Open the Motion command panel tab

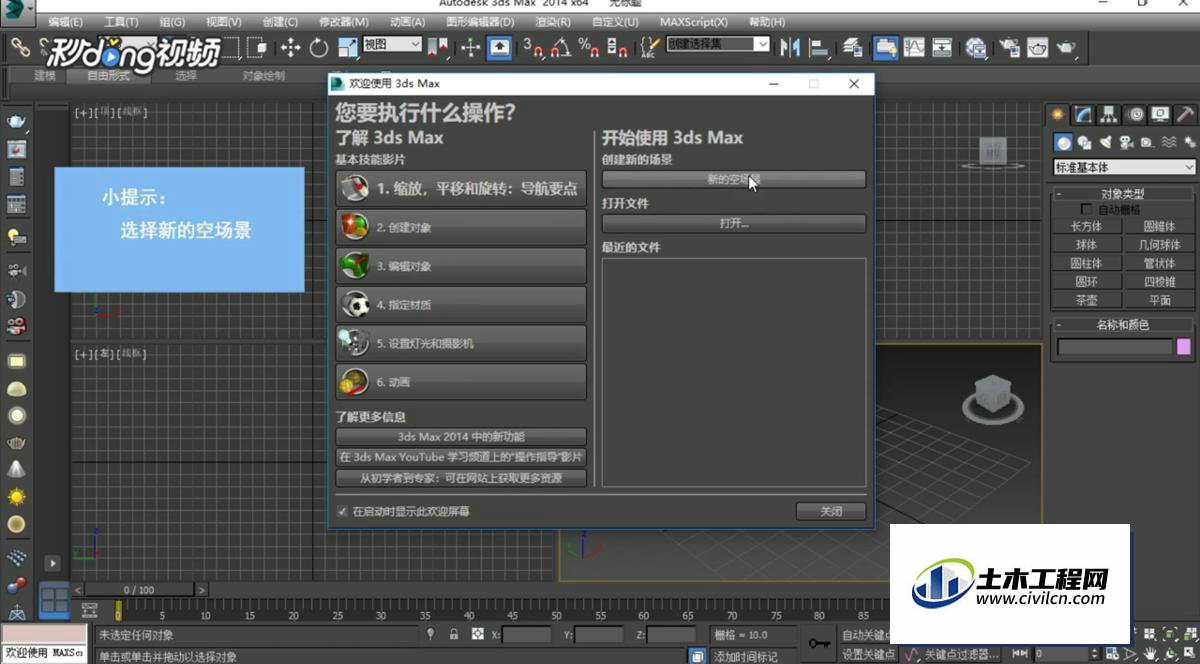coord(1135,114)
